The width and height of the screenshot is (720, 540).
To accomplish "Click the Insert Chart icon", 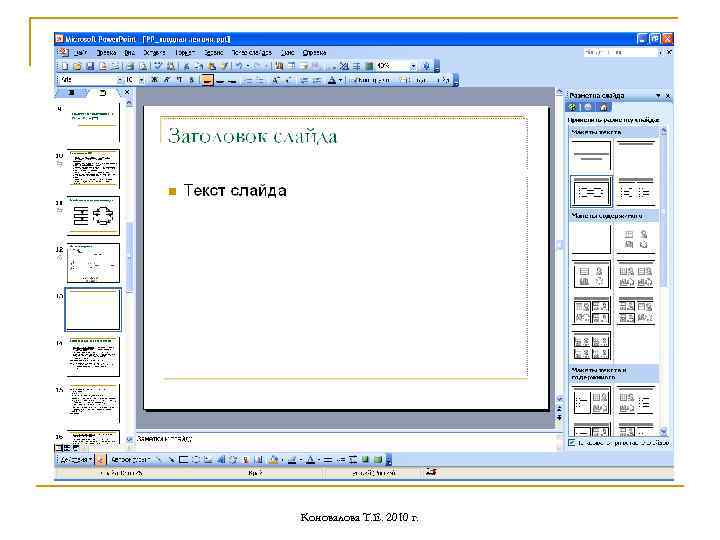I will [279, 66].
